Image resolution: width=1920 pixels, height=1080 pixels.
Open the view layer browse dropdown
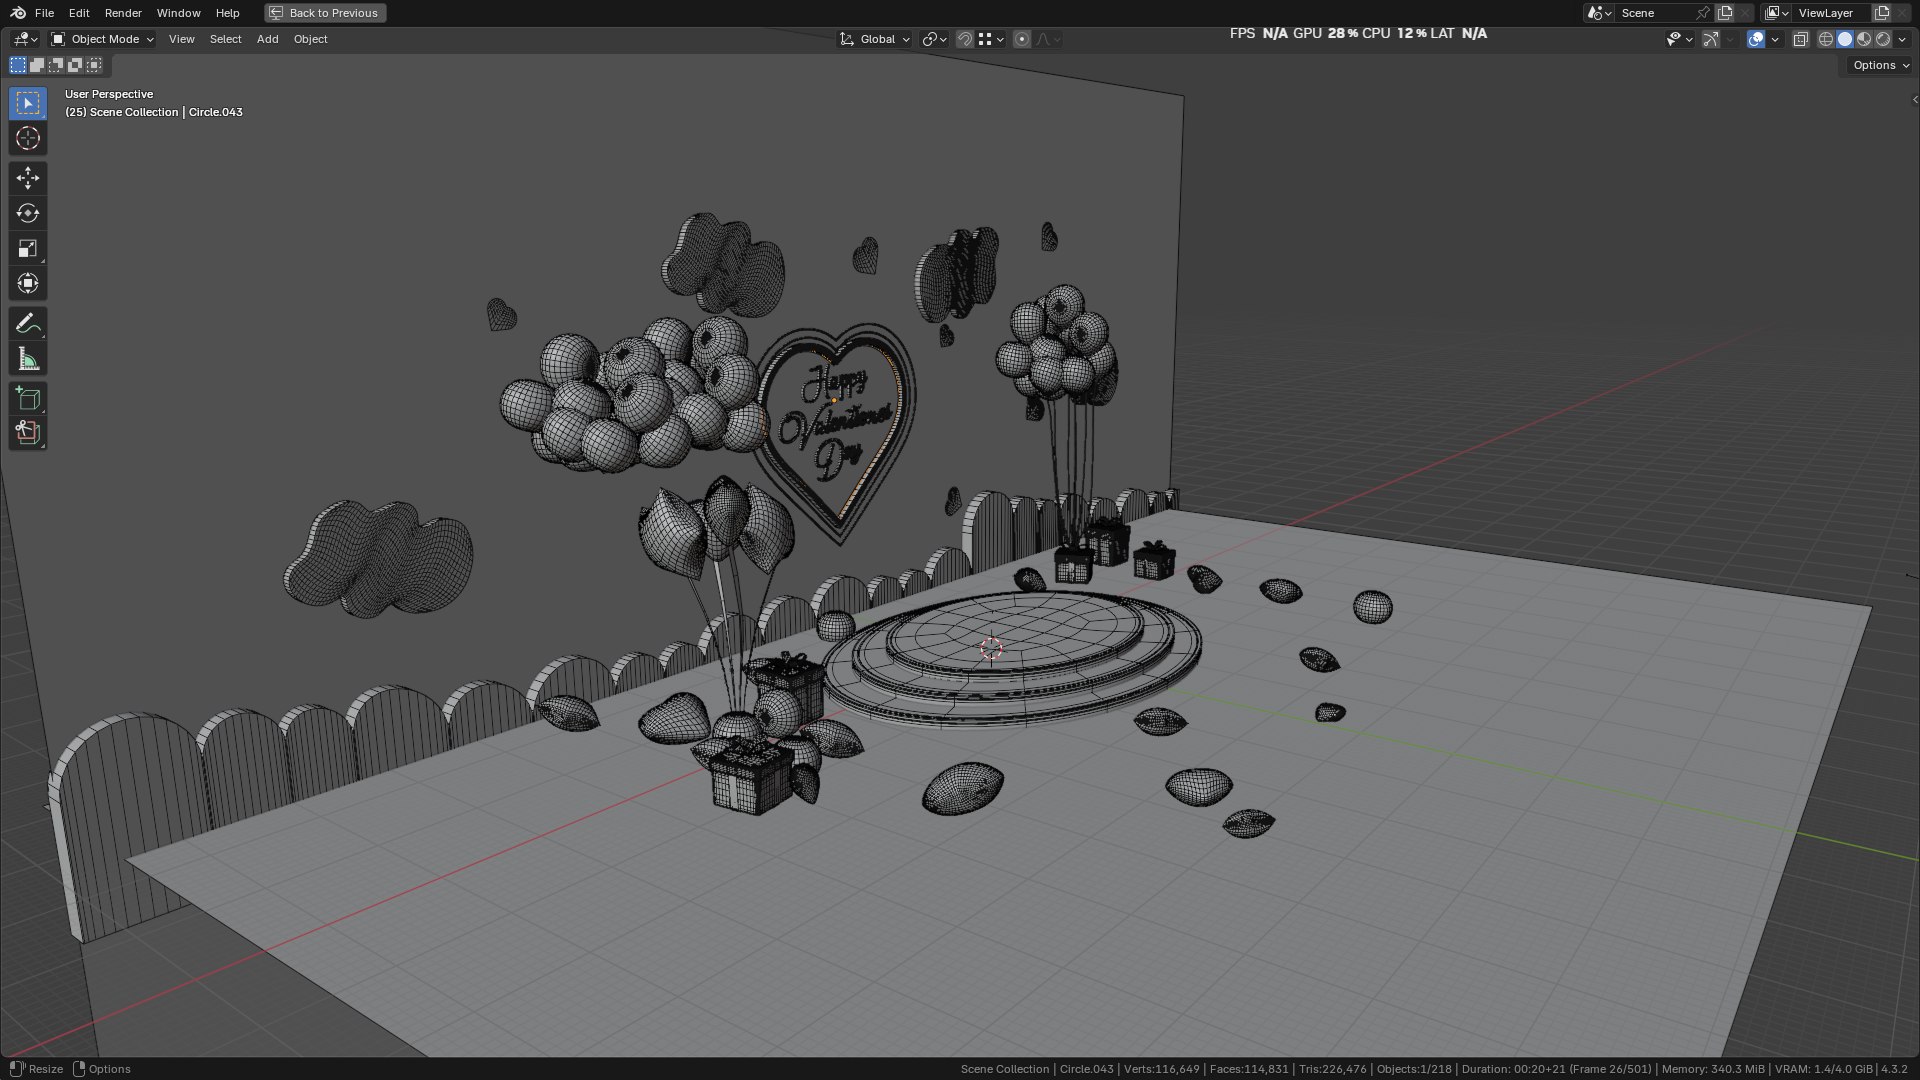coord(1777,13)
